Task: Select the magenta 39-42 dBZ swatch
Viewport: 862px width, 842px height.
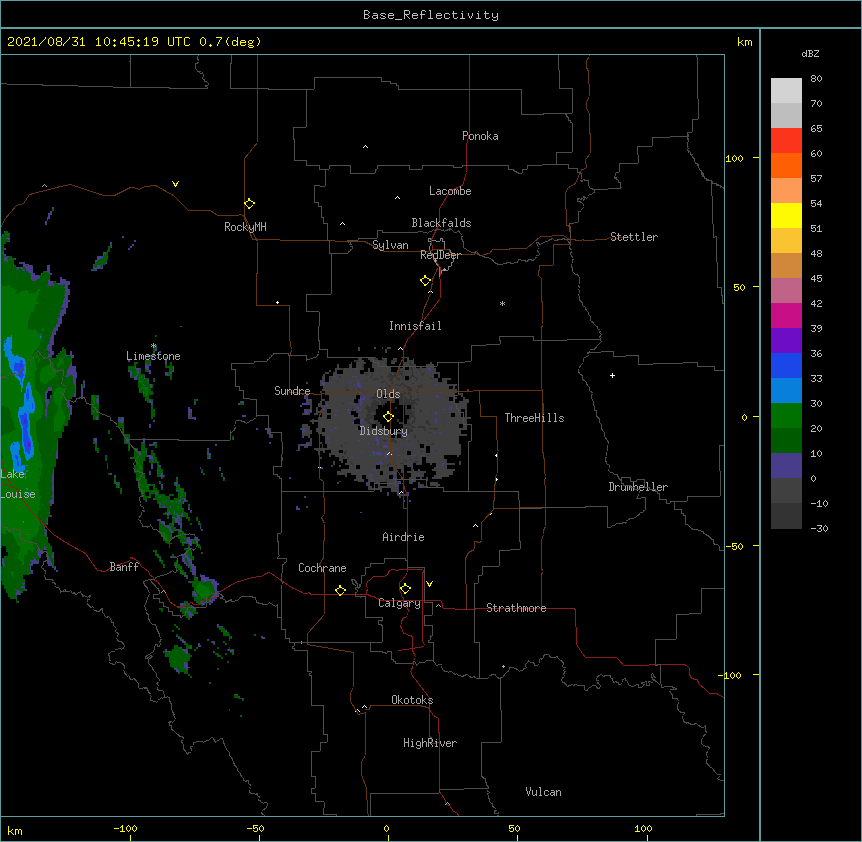Action: (x=786, y=315)
